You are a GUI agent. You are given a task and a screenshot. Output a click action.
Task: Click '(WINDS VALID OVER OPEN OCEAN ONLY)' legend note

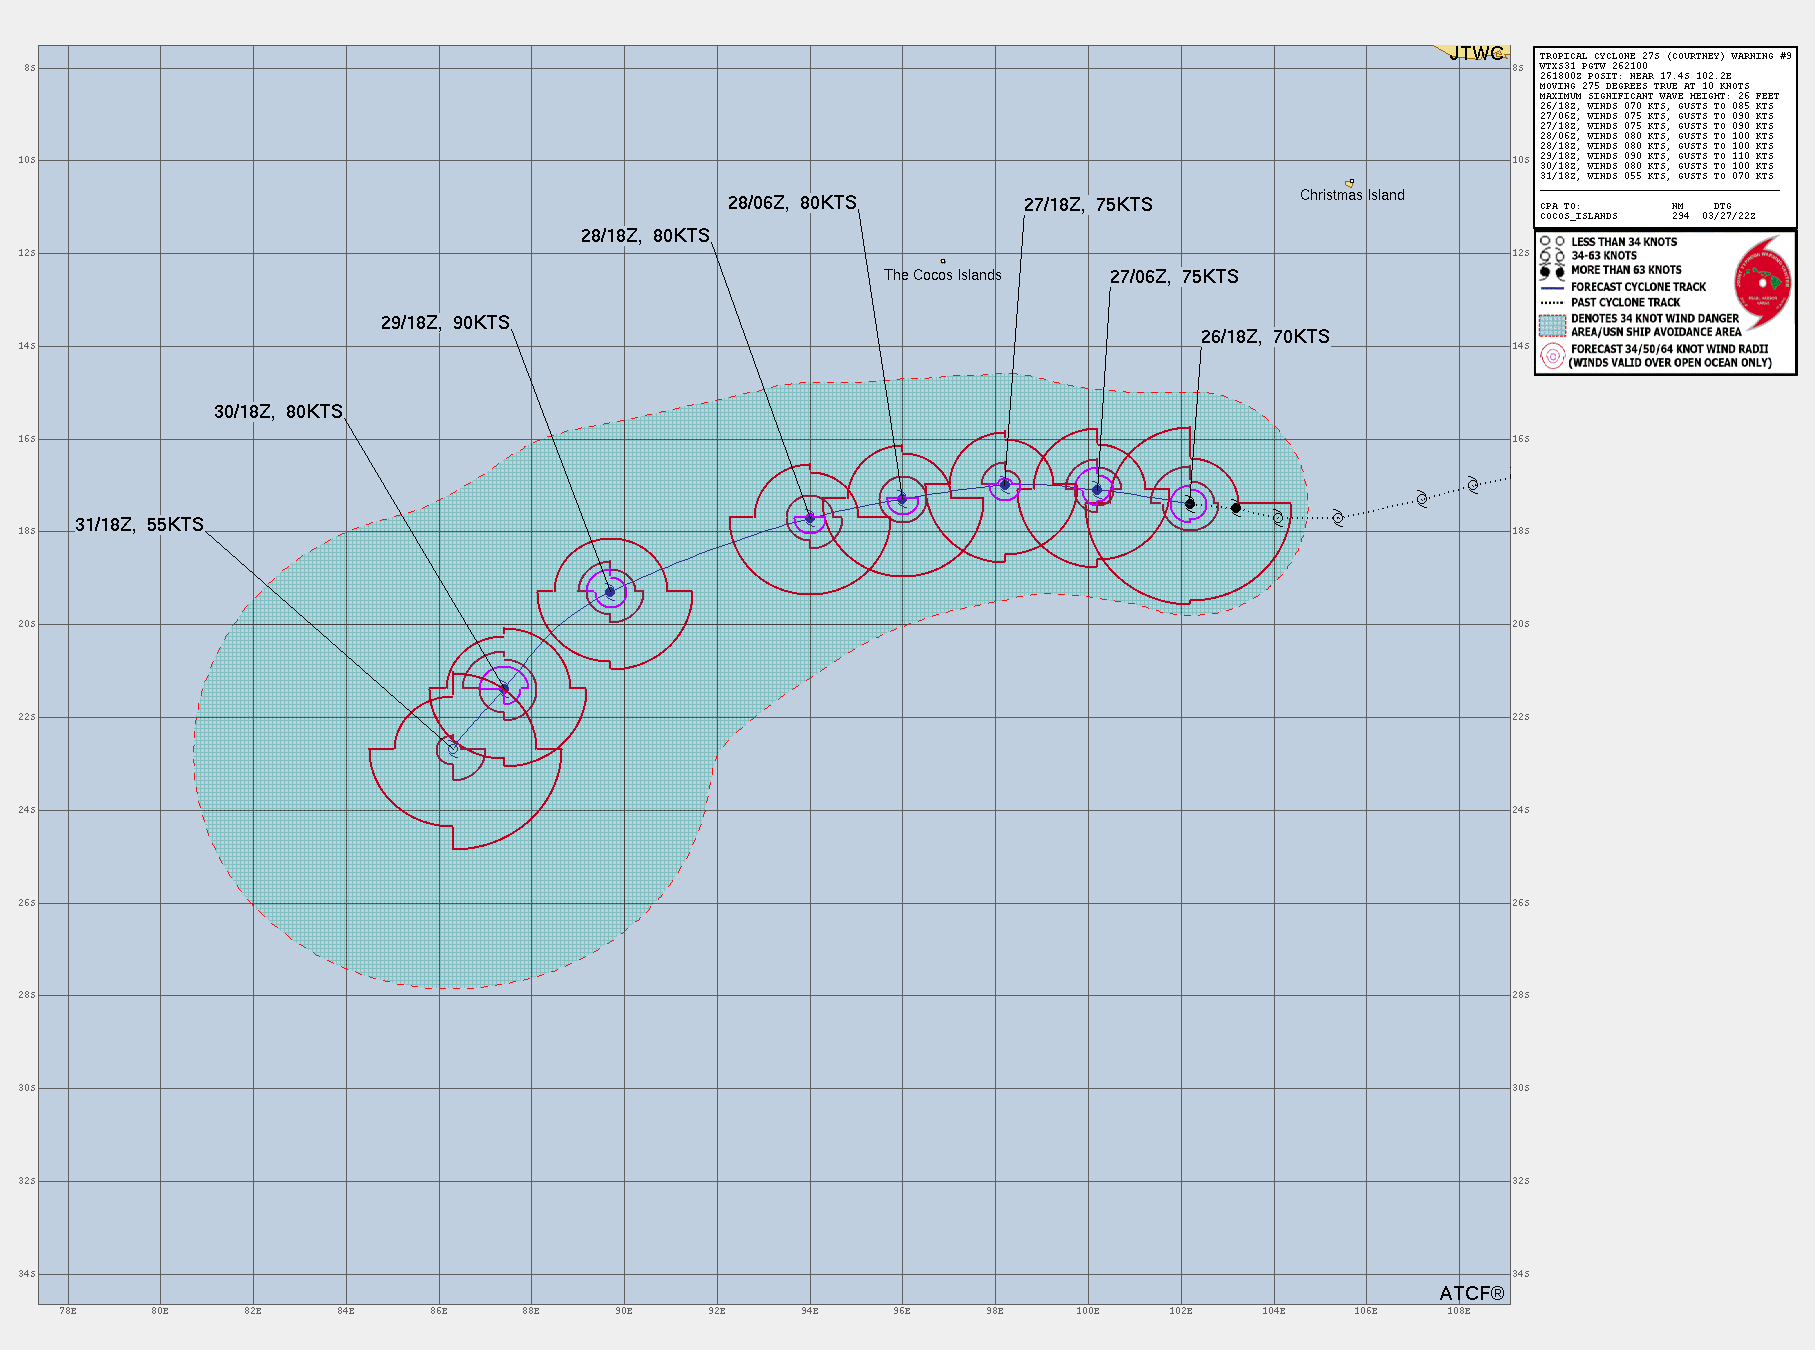[x=1670, y=363]
